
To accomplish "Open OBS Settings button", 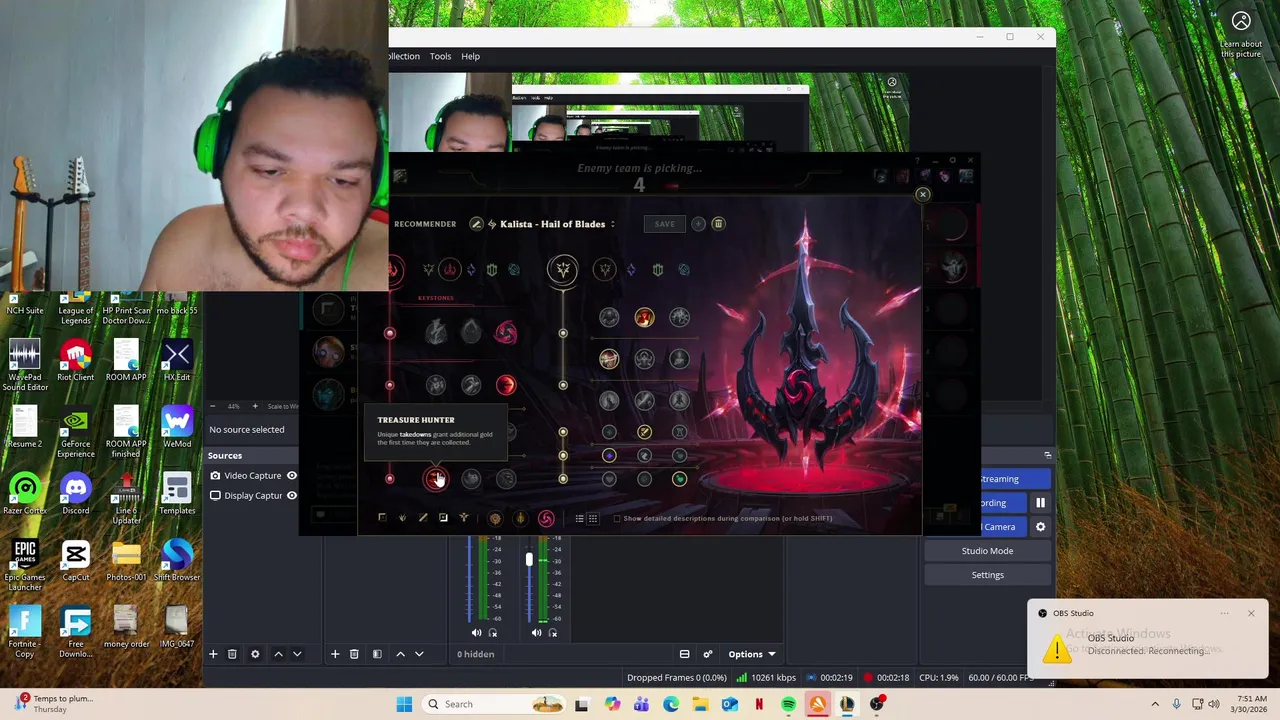I will click(x=987, y=575).
